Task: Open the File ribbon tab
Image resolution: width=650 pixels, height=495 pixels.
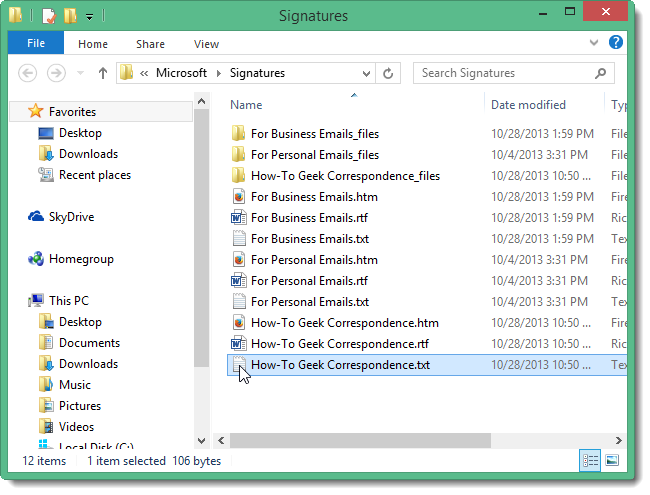Action: pyautogui.click(x=36, y=43)
